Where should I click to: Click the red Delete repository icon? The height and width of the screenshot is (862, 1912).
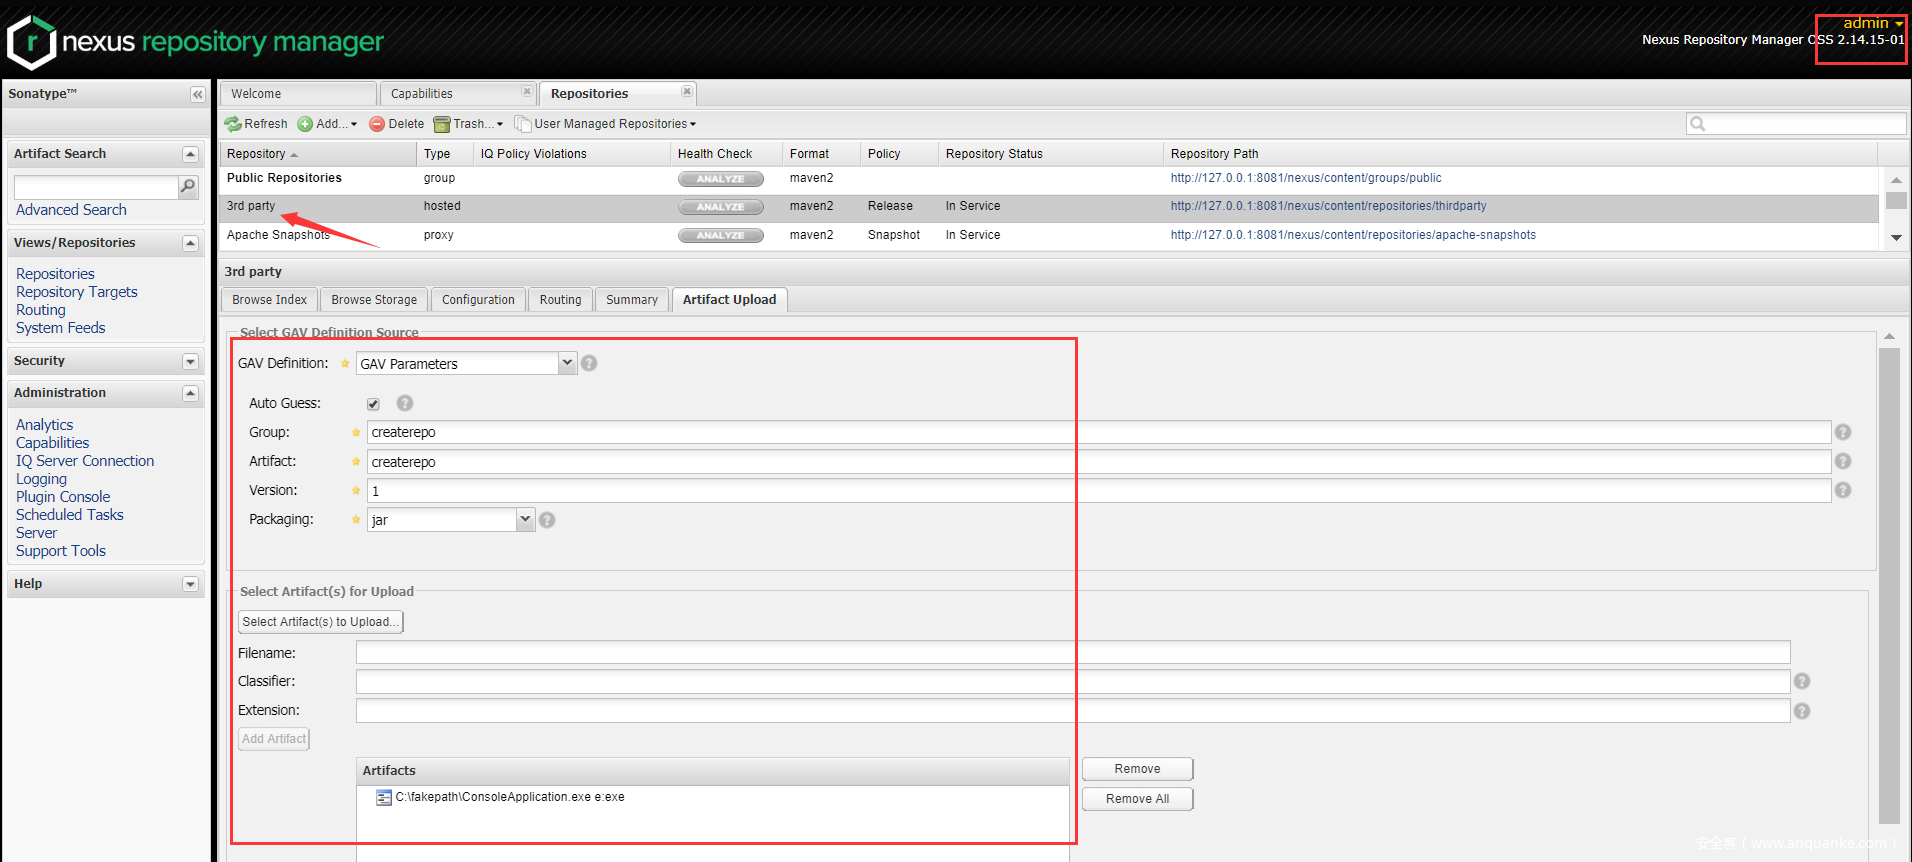377,124
